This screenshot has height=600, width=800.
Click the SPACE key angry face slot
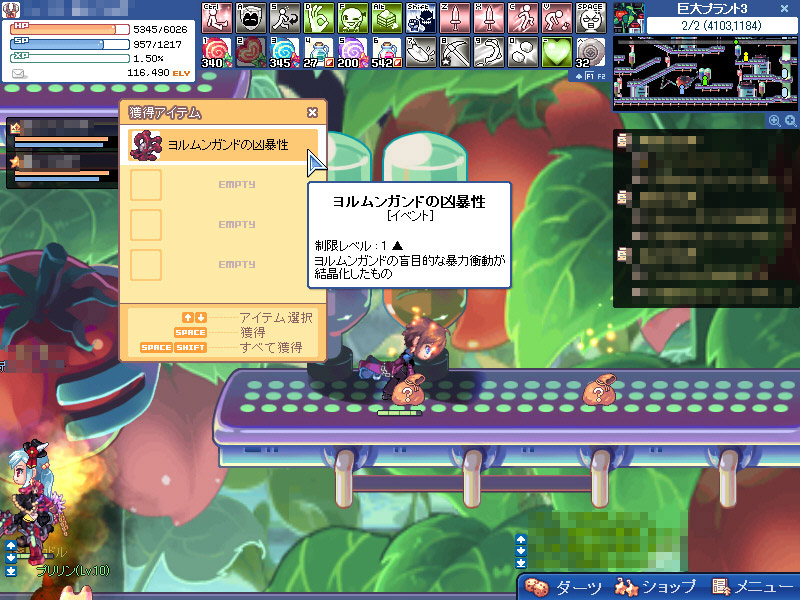pyautogui.click(x=591, y=17)
